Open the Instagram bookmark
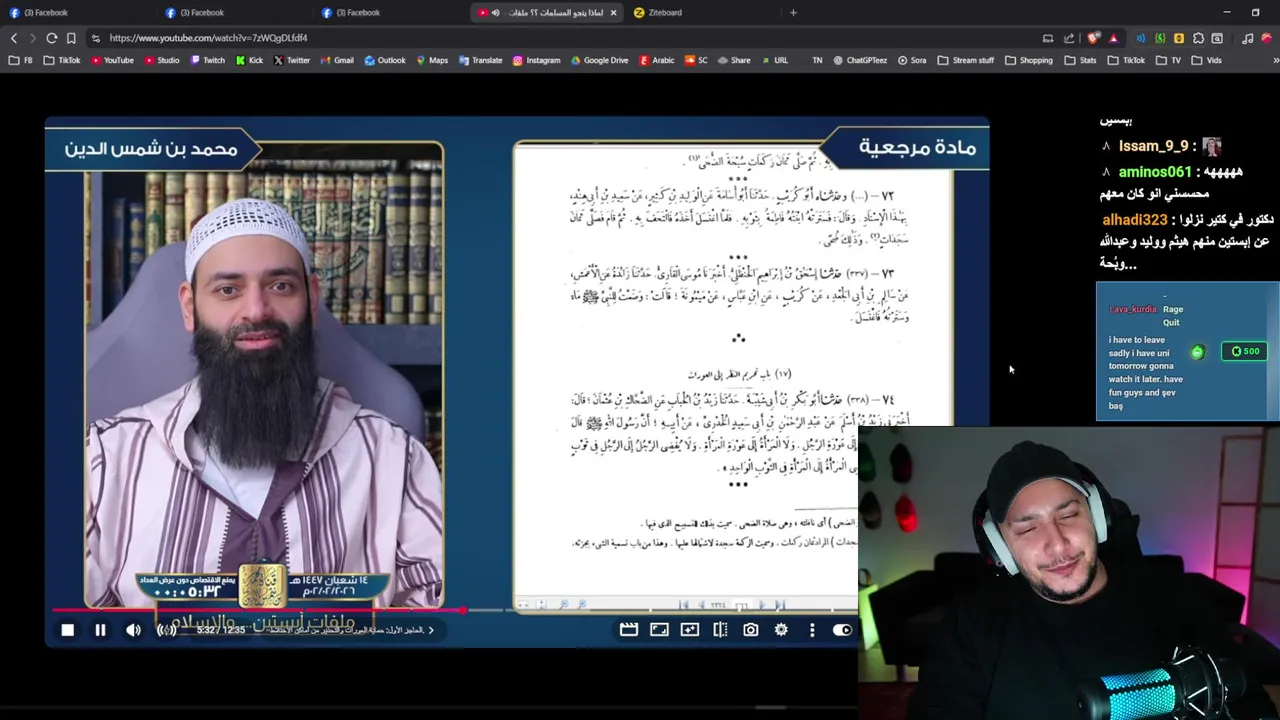Image resolution: width=1280 pixels, height=720 pixels. click(x=537, y=60)
